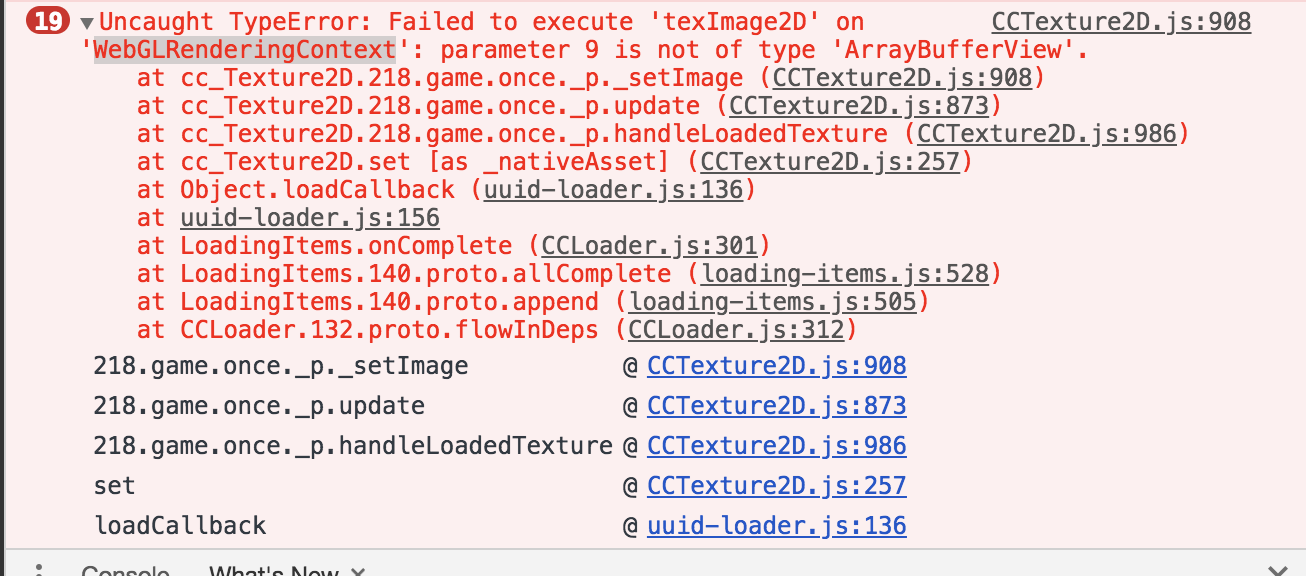Switch to the Console drawer tab
The width and height of the screenshot is (1306, 576).
(x=125, y=572)
